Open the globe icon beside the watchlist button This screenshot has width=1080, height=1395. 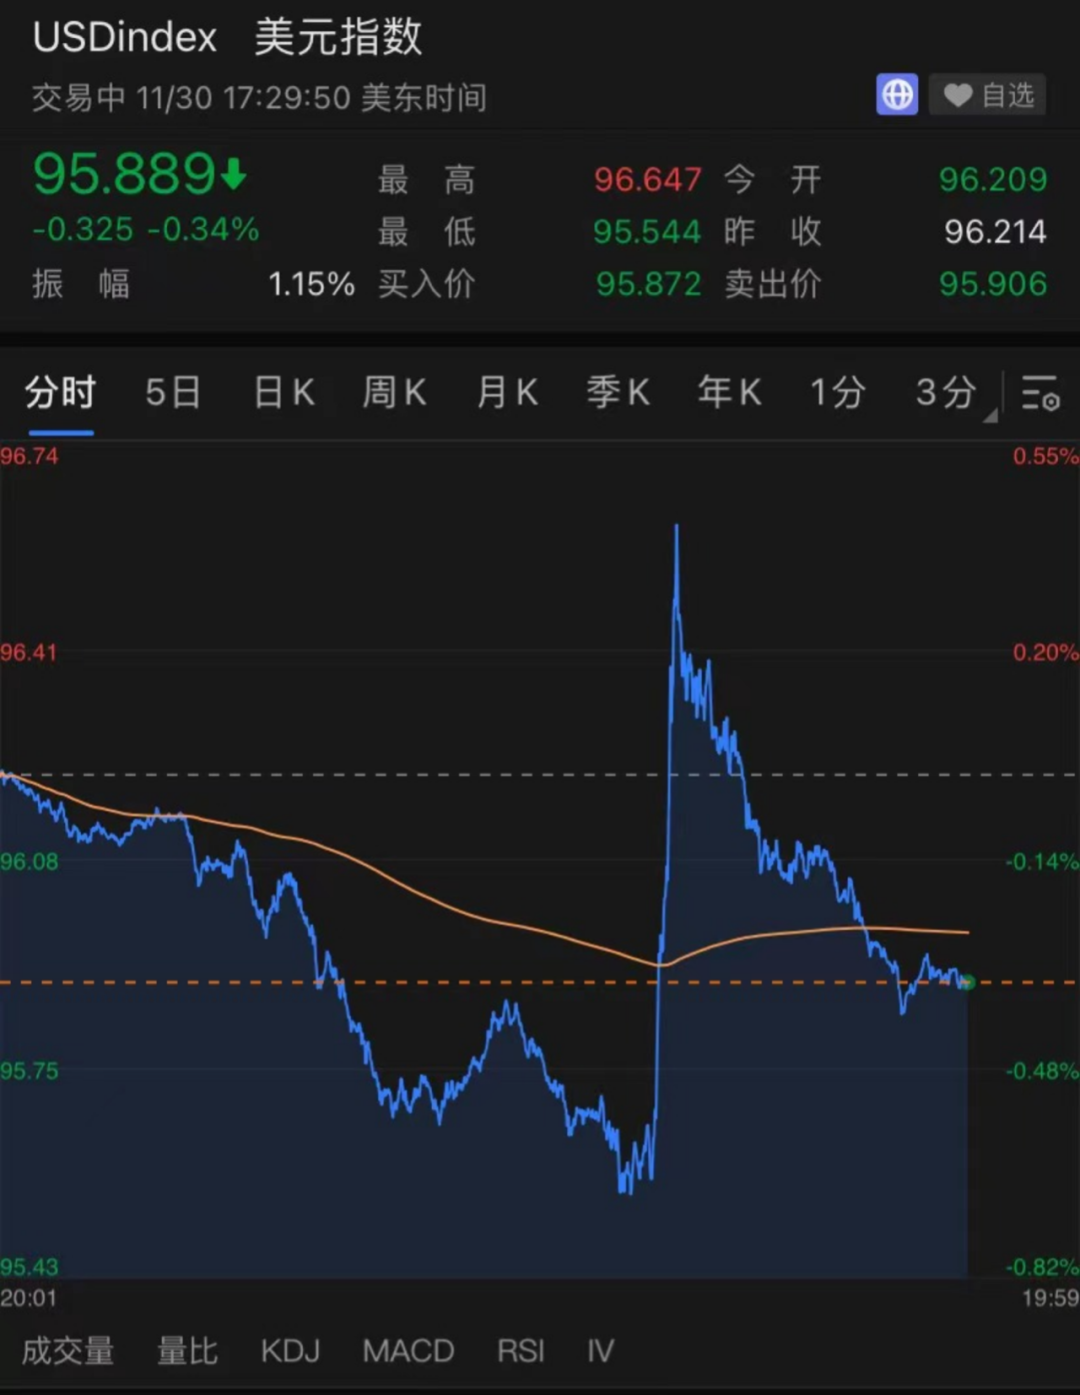point(897,95)
